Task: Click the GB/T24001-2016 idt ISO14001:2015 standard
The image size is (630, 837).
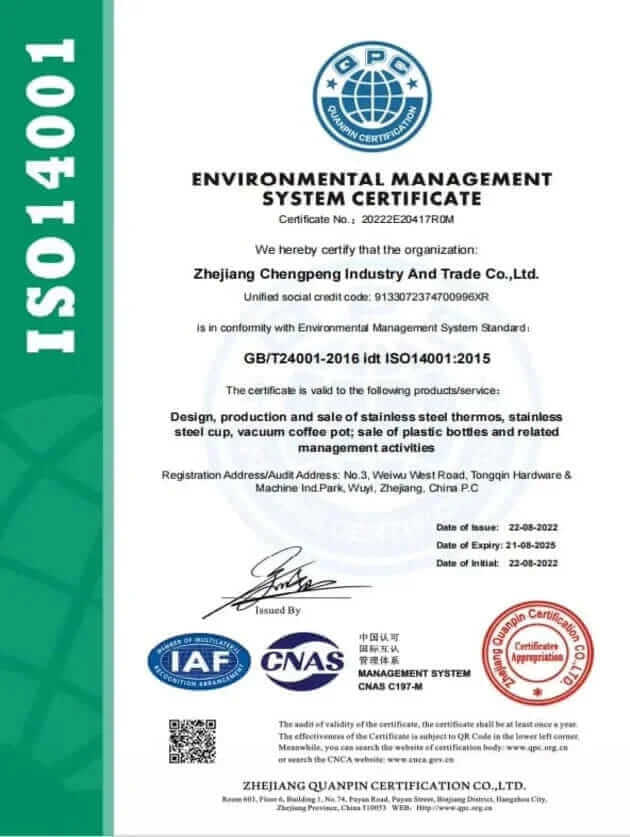Action: [370, 356]
